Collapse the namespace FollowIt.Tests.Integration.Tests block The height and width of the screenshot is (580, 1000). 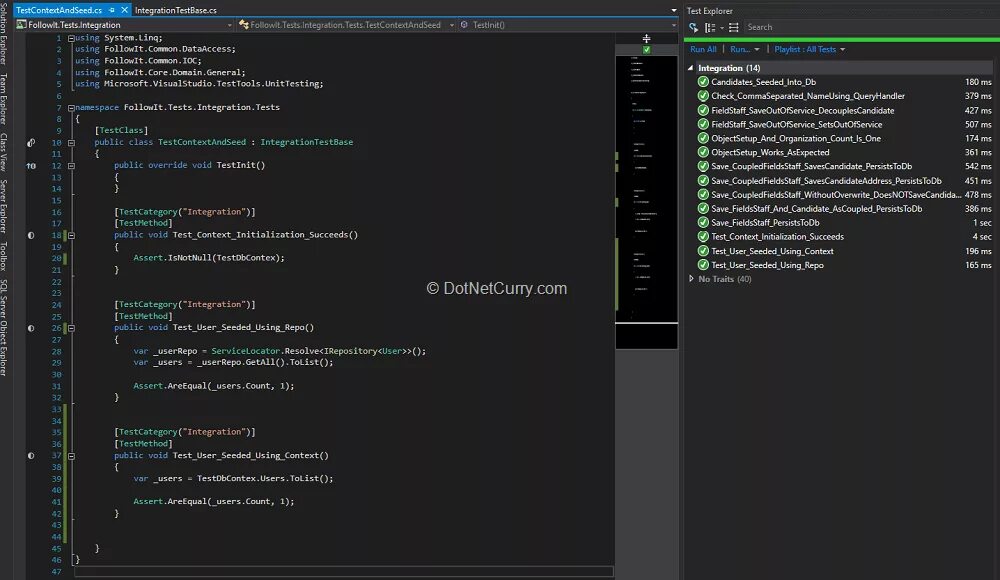coord(71,107)
